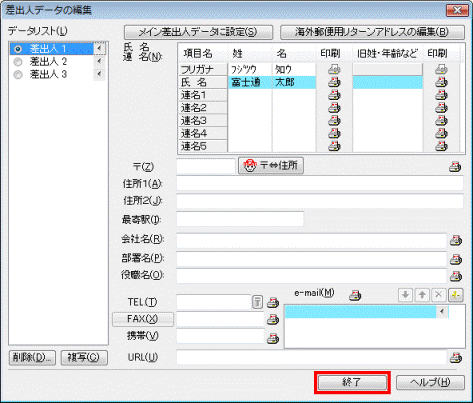Close the 差出人データの編集 dialog
Screen dimensions: 473x403
pyautogui.click(x=457, y=10)
